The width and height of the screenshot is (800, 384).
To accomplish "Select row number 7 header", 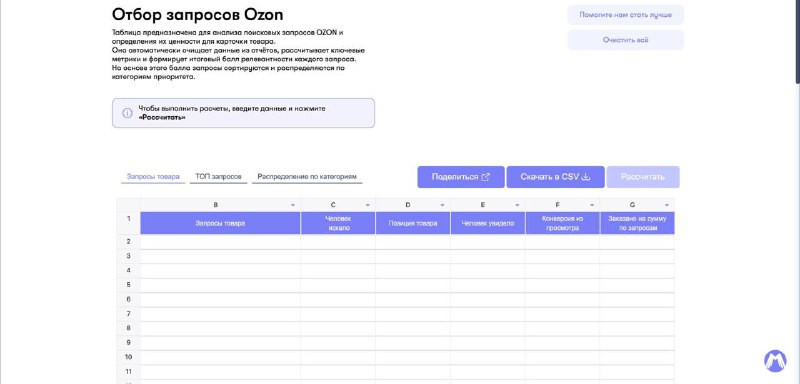I will (x=129, y=314).
